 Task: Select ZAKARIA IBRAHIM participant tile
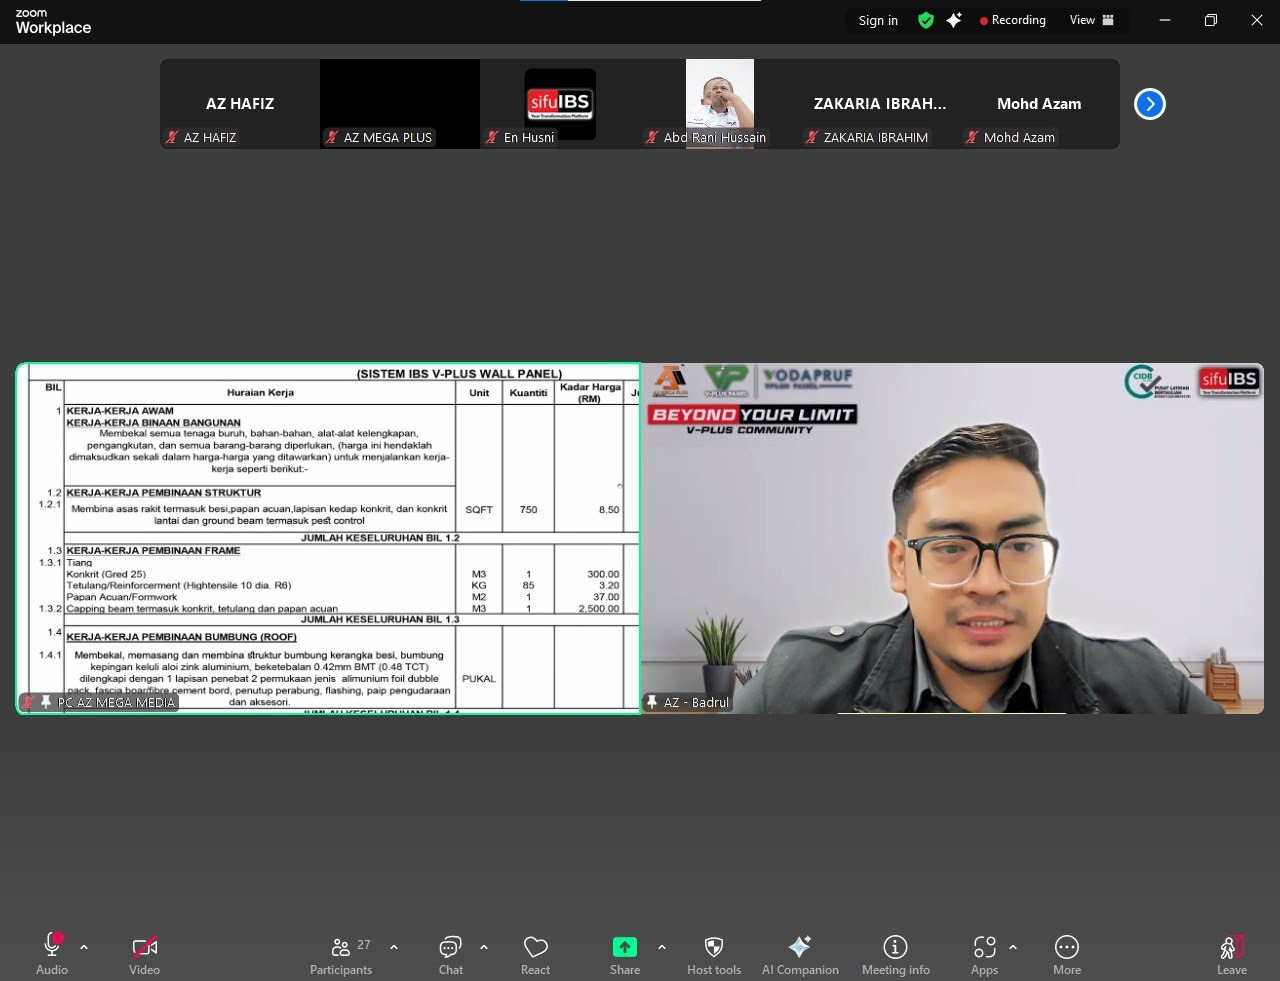[880, 104]
